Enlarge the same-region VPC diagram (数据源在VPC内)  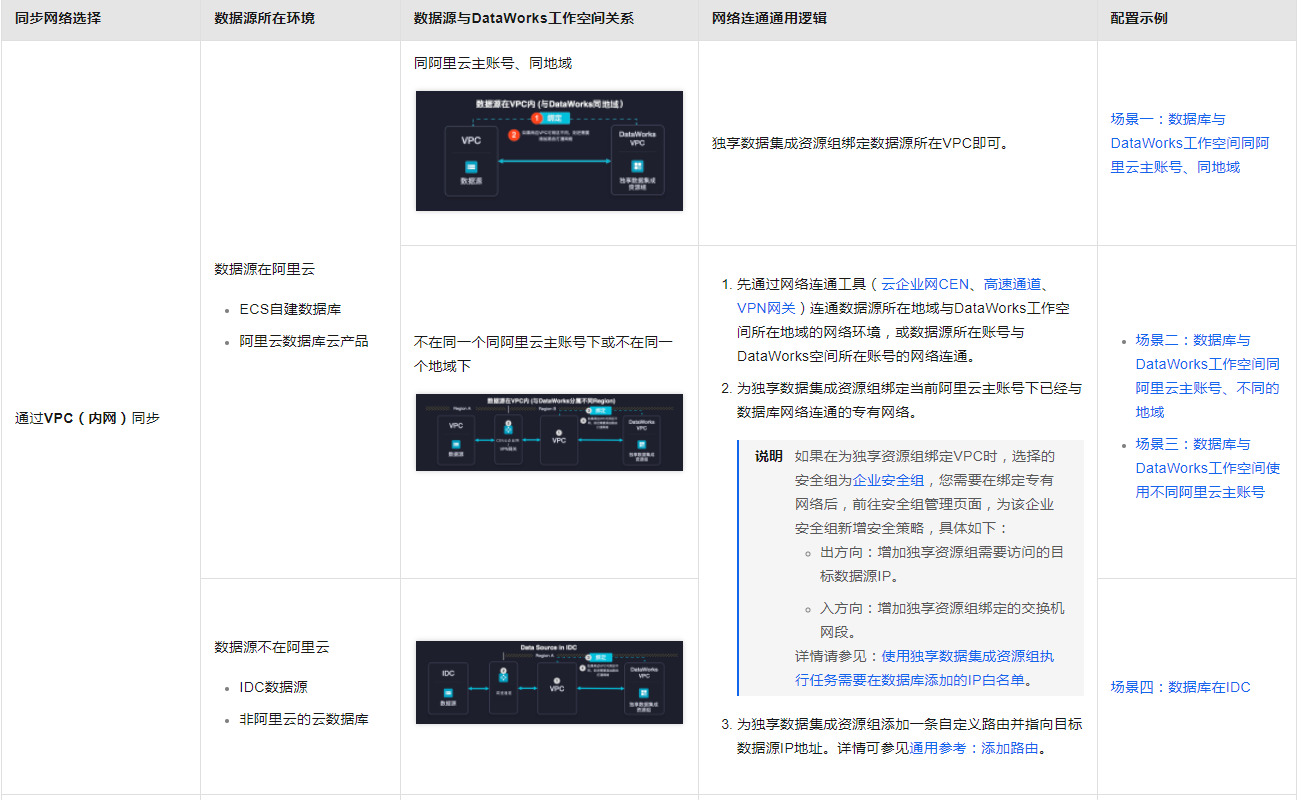click(549, 151)
